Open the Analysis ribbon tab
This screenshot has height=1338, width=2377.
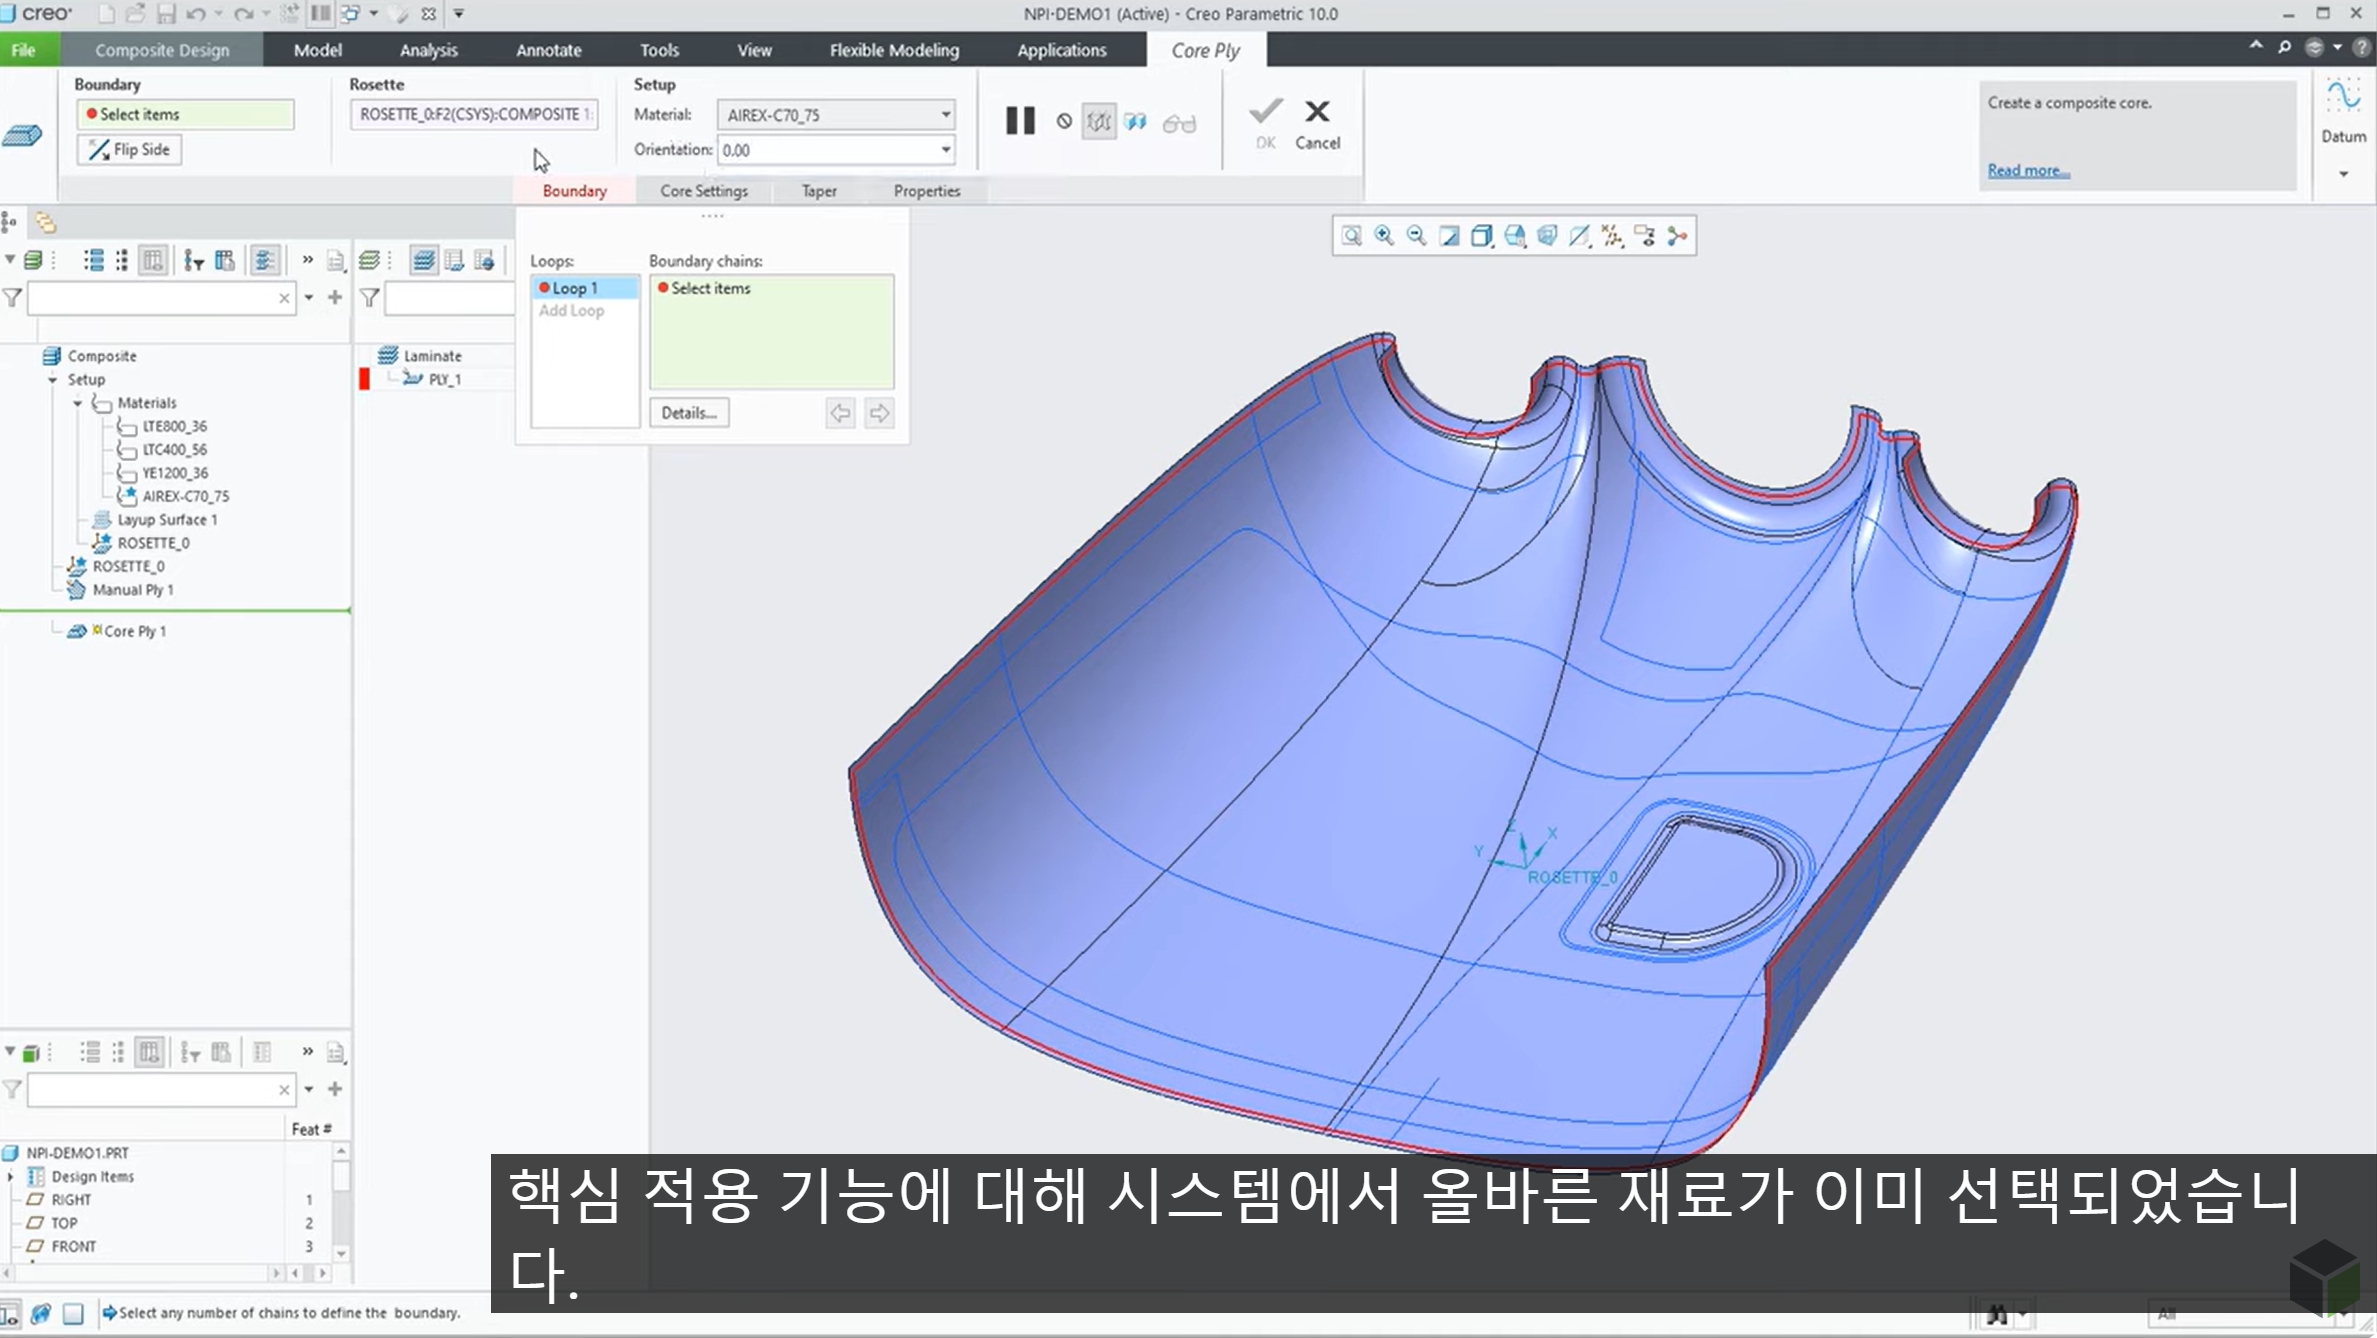coord(429,50)
